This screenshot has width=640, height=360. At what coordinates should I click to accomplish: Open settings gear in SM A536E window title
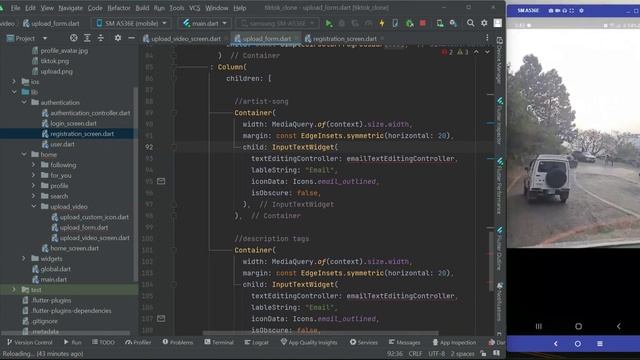[582, 11]
